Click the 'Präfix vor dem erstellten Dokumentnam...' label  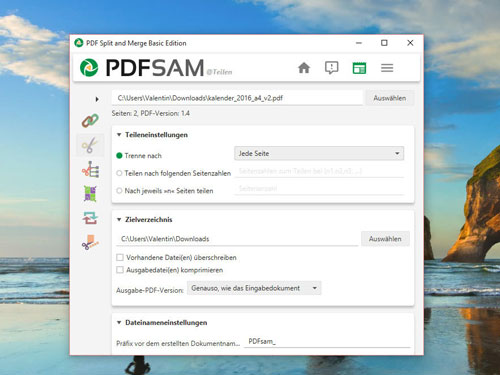tap(178, 343)
